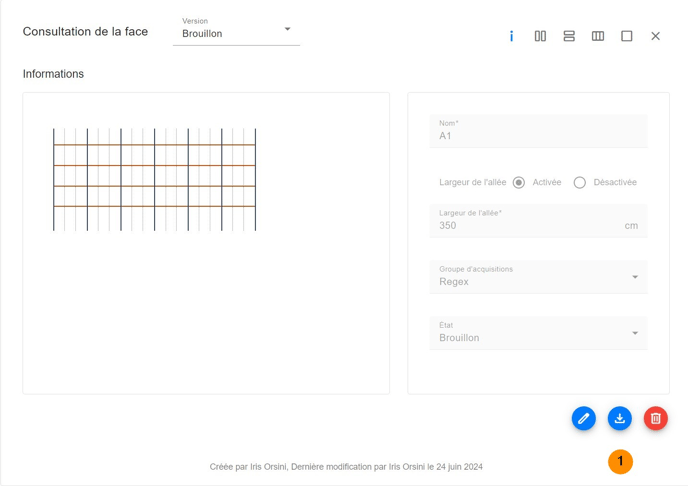
Task: Click the Nom field containing A1
Action: point(538,132)
